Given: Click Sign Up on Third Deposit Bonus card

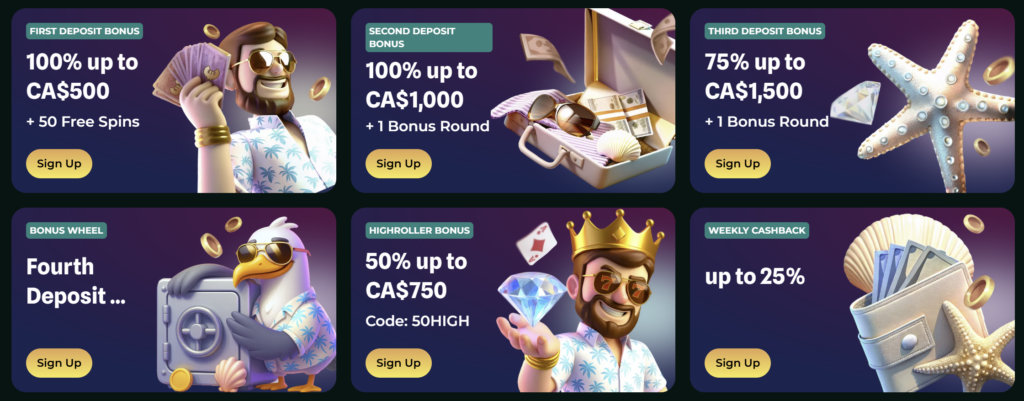Looking at the screenshot, I should 737,163.
